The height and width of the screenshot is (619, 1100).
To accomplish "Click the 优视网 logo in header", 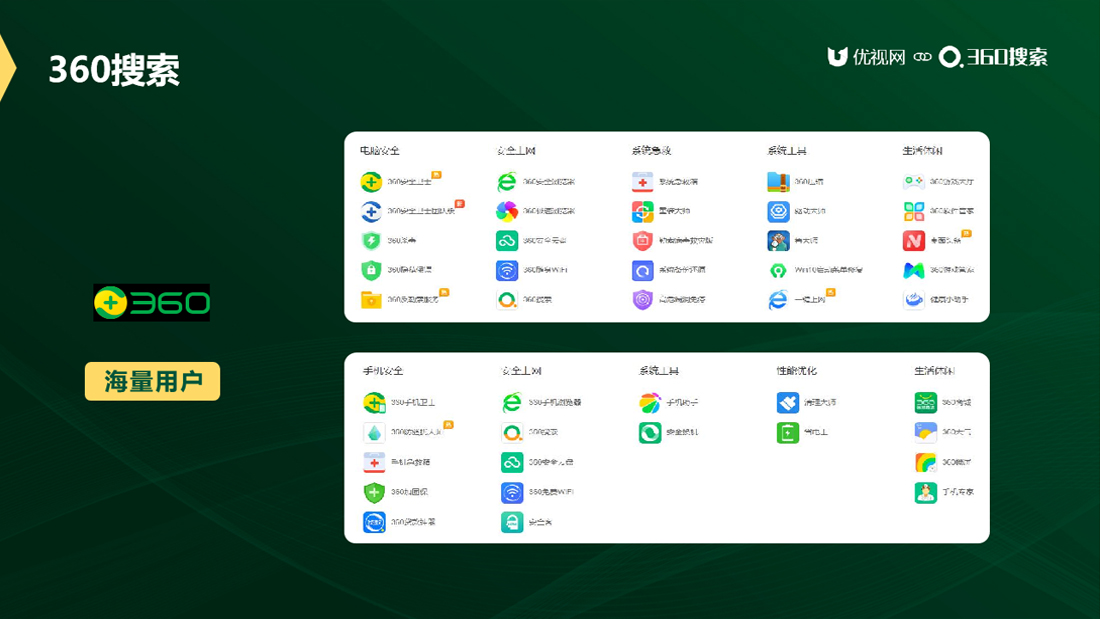I will [866, 57].
